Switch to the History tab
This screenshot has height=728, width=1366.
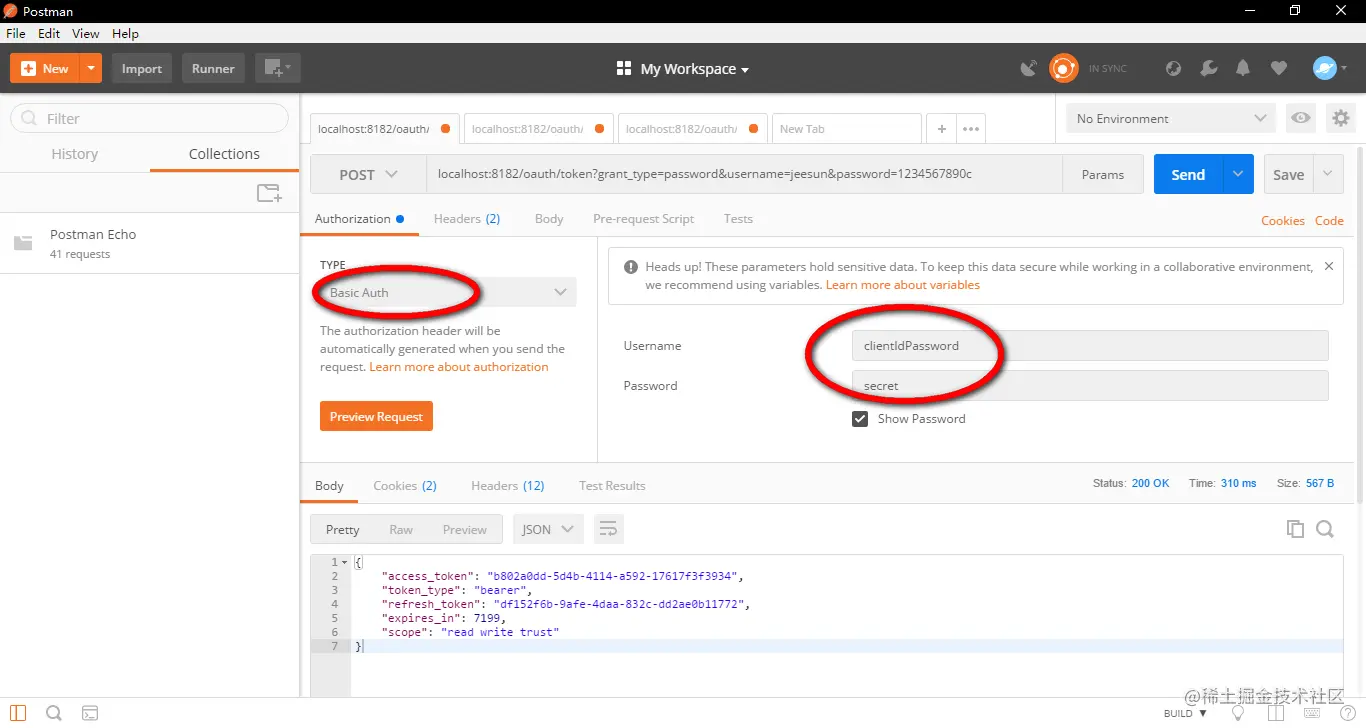(75, 154)
